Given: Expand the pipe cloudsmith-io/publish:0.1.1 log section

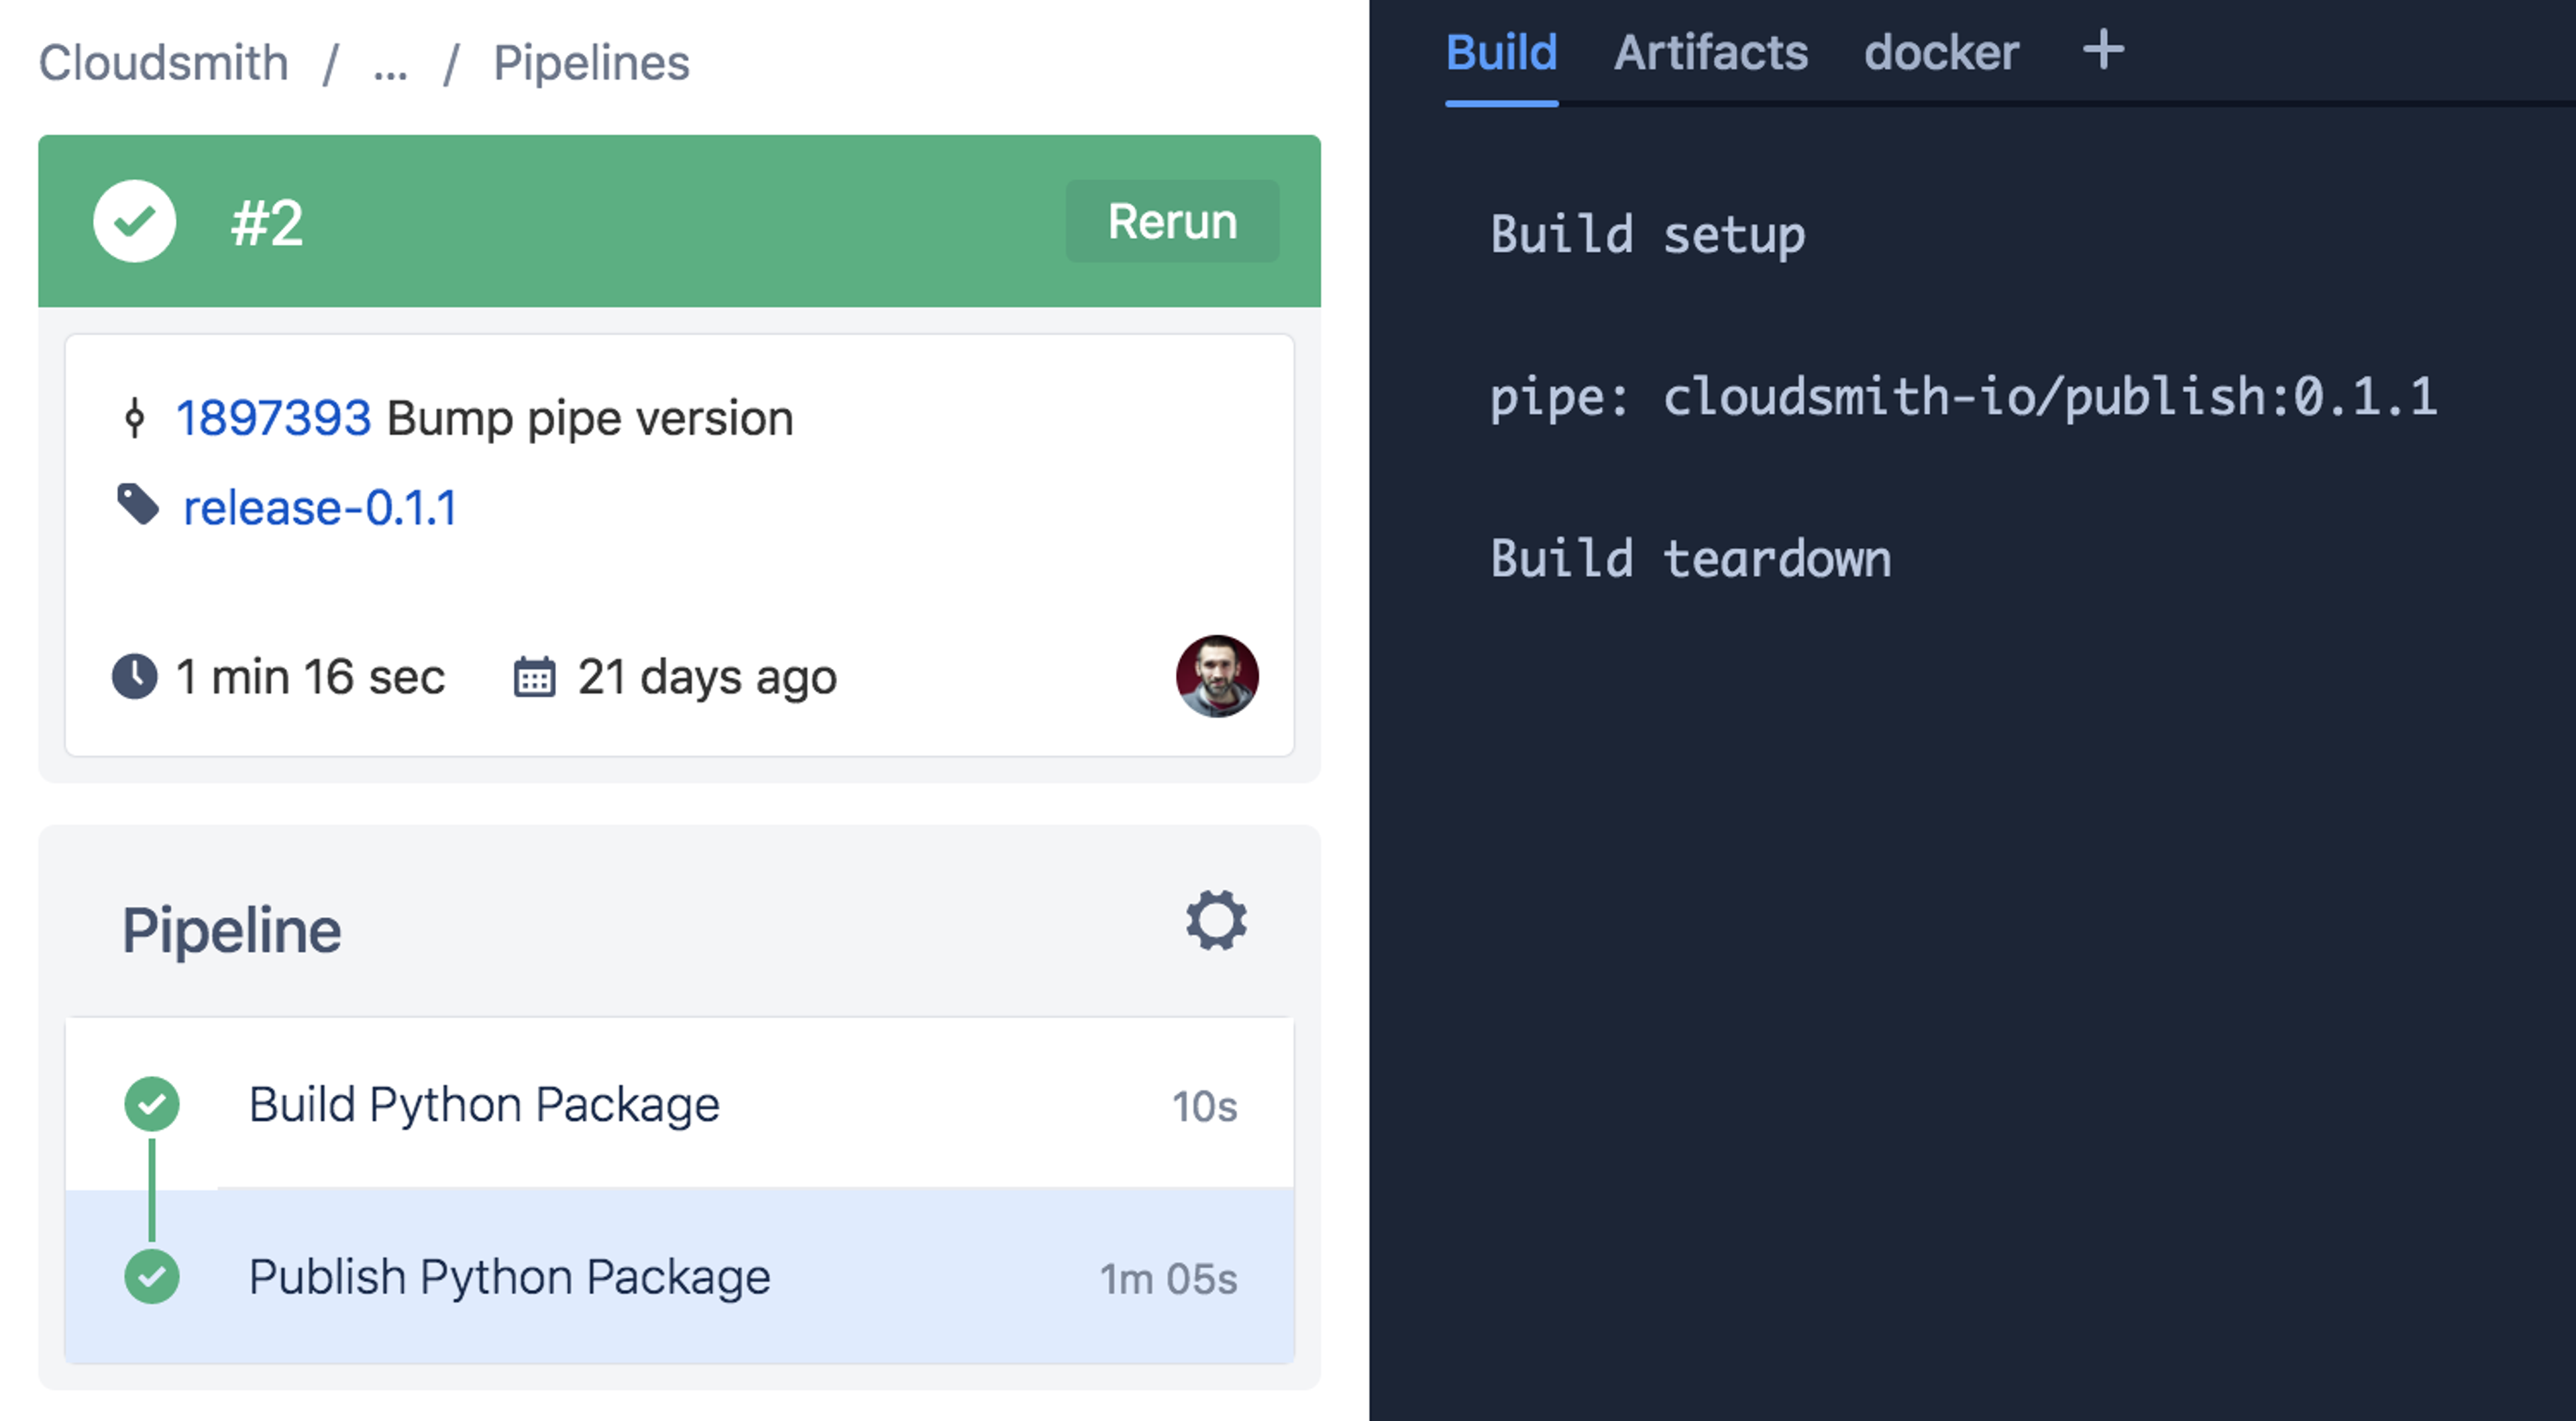Looking at the screenshot, I should [x=1962, y=397].
